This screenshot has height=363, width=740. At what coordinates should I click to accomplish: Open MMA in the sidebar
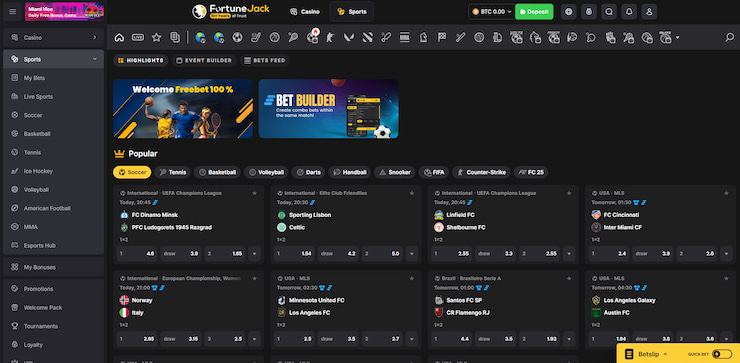(53, 227)
